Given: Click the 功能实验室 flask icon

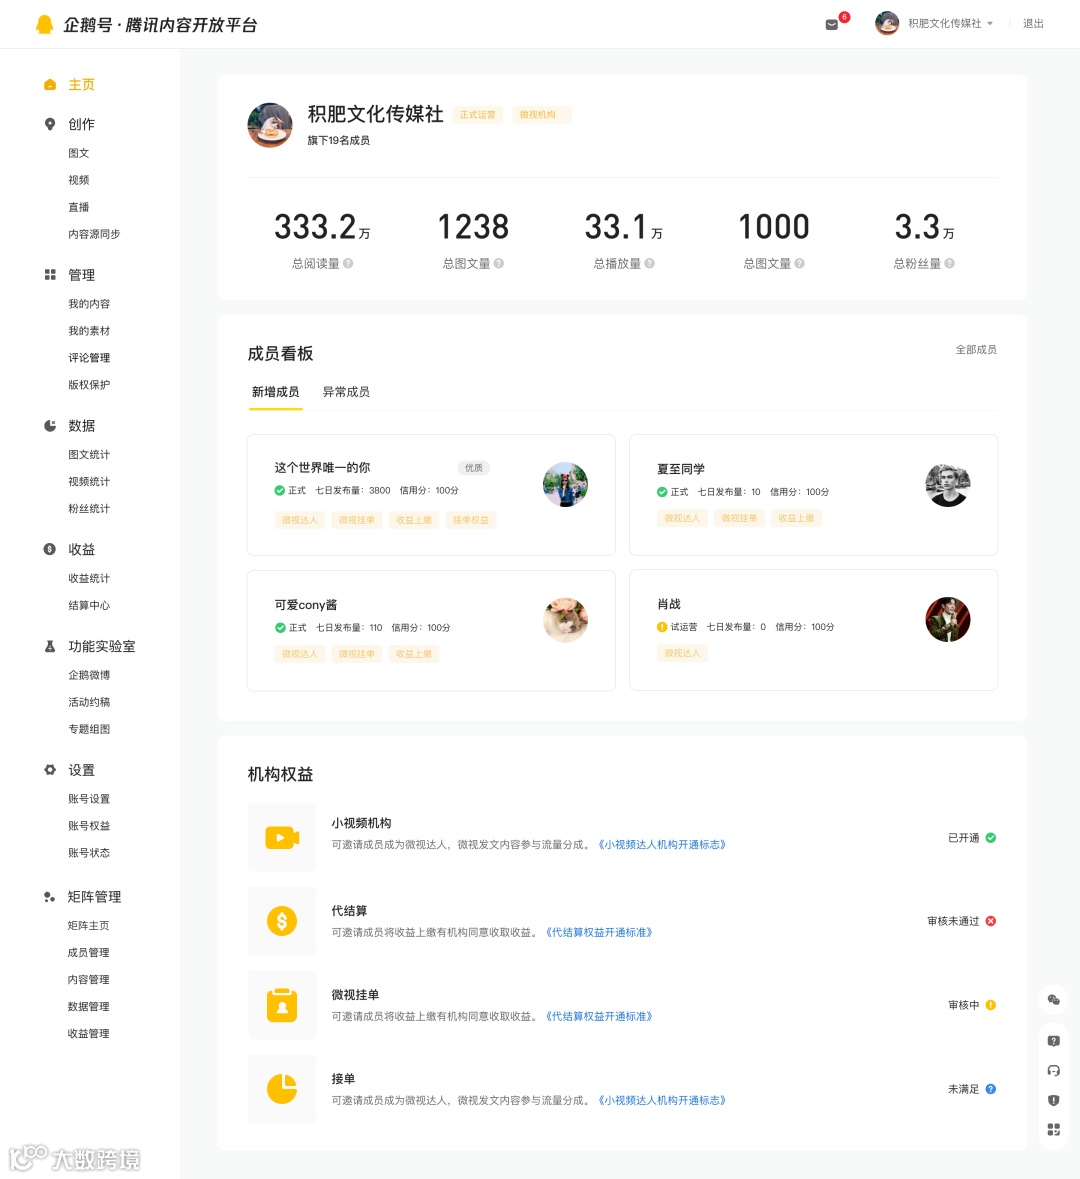Looking at the screenshot, I should [50, 646].
